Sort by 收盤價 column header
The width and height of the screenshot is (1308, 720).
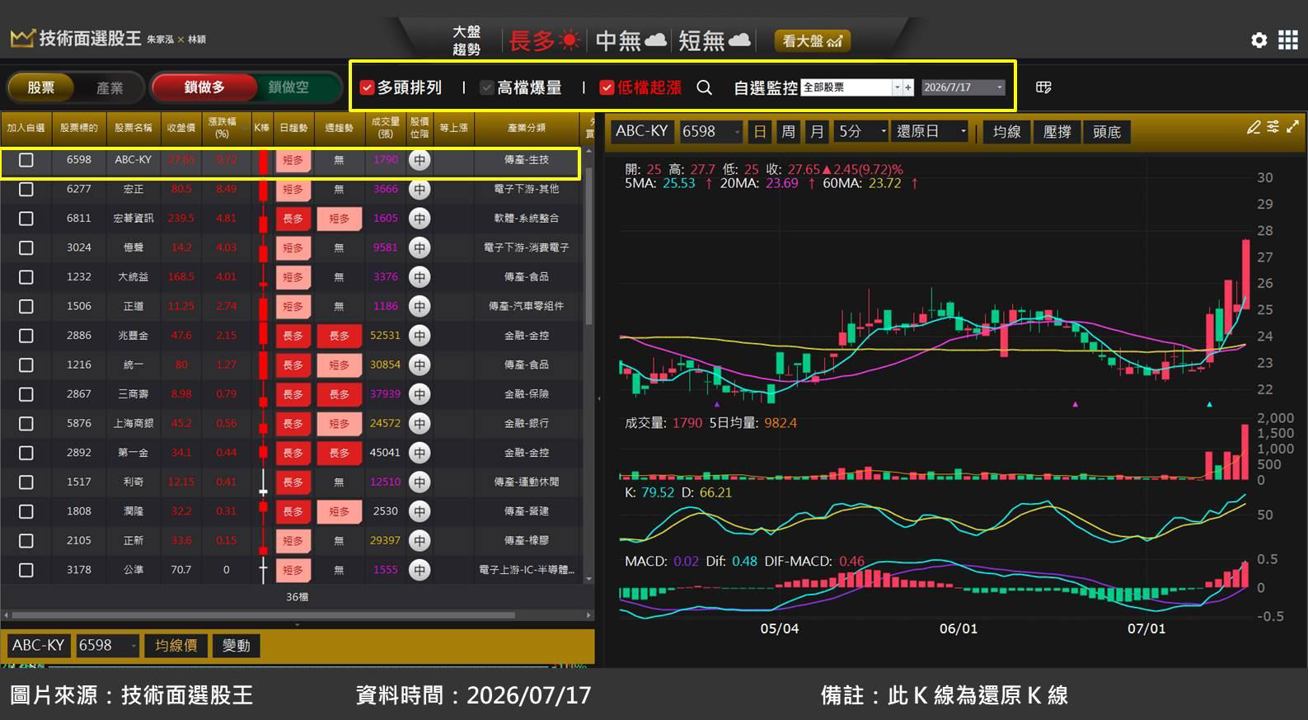(x=181, y=128)
